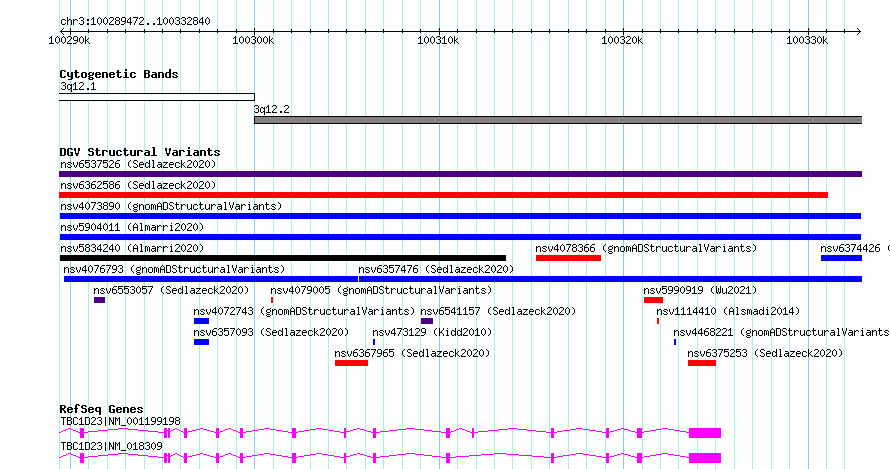
Task: Click the nsv6367965 (Sedlazeck2020) label
Action: pos(412,353)
